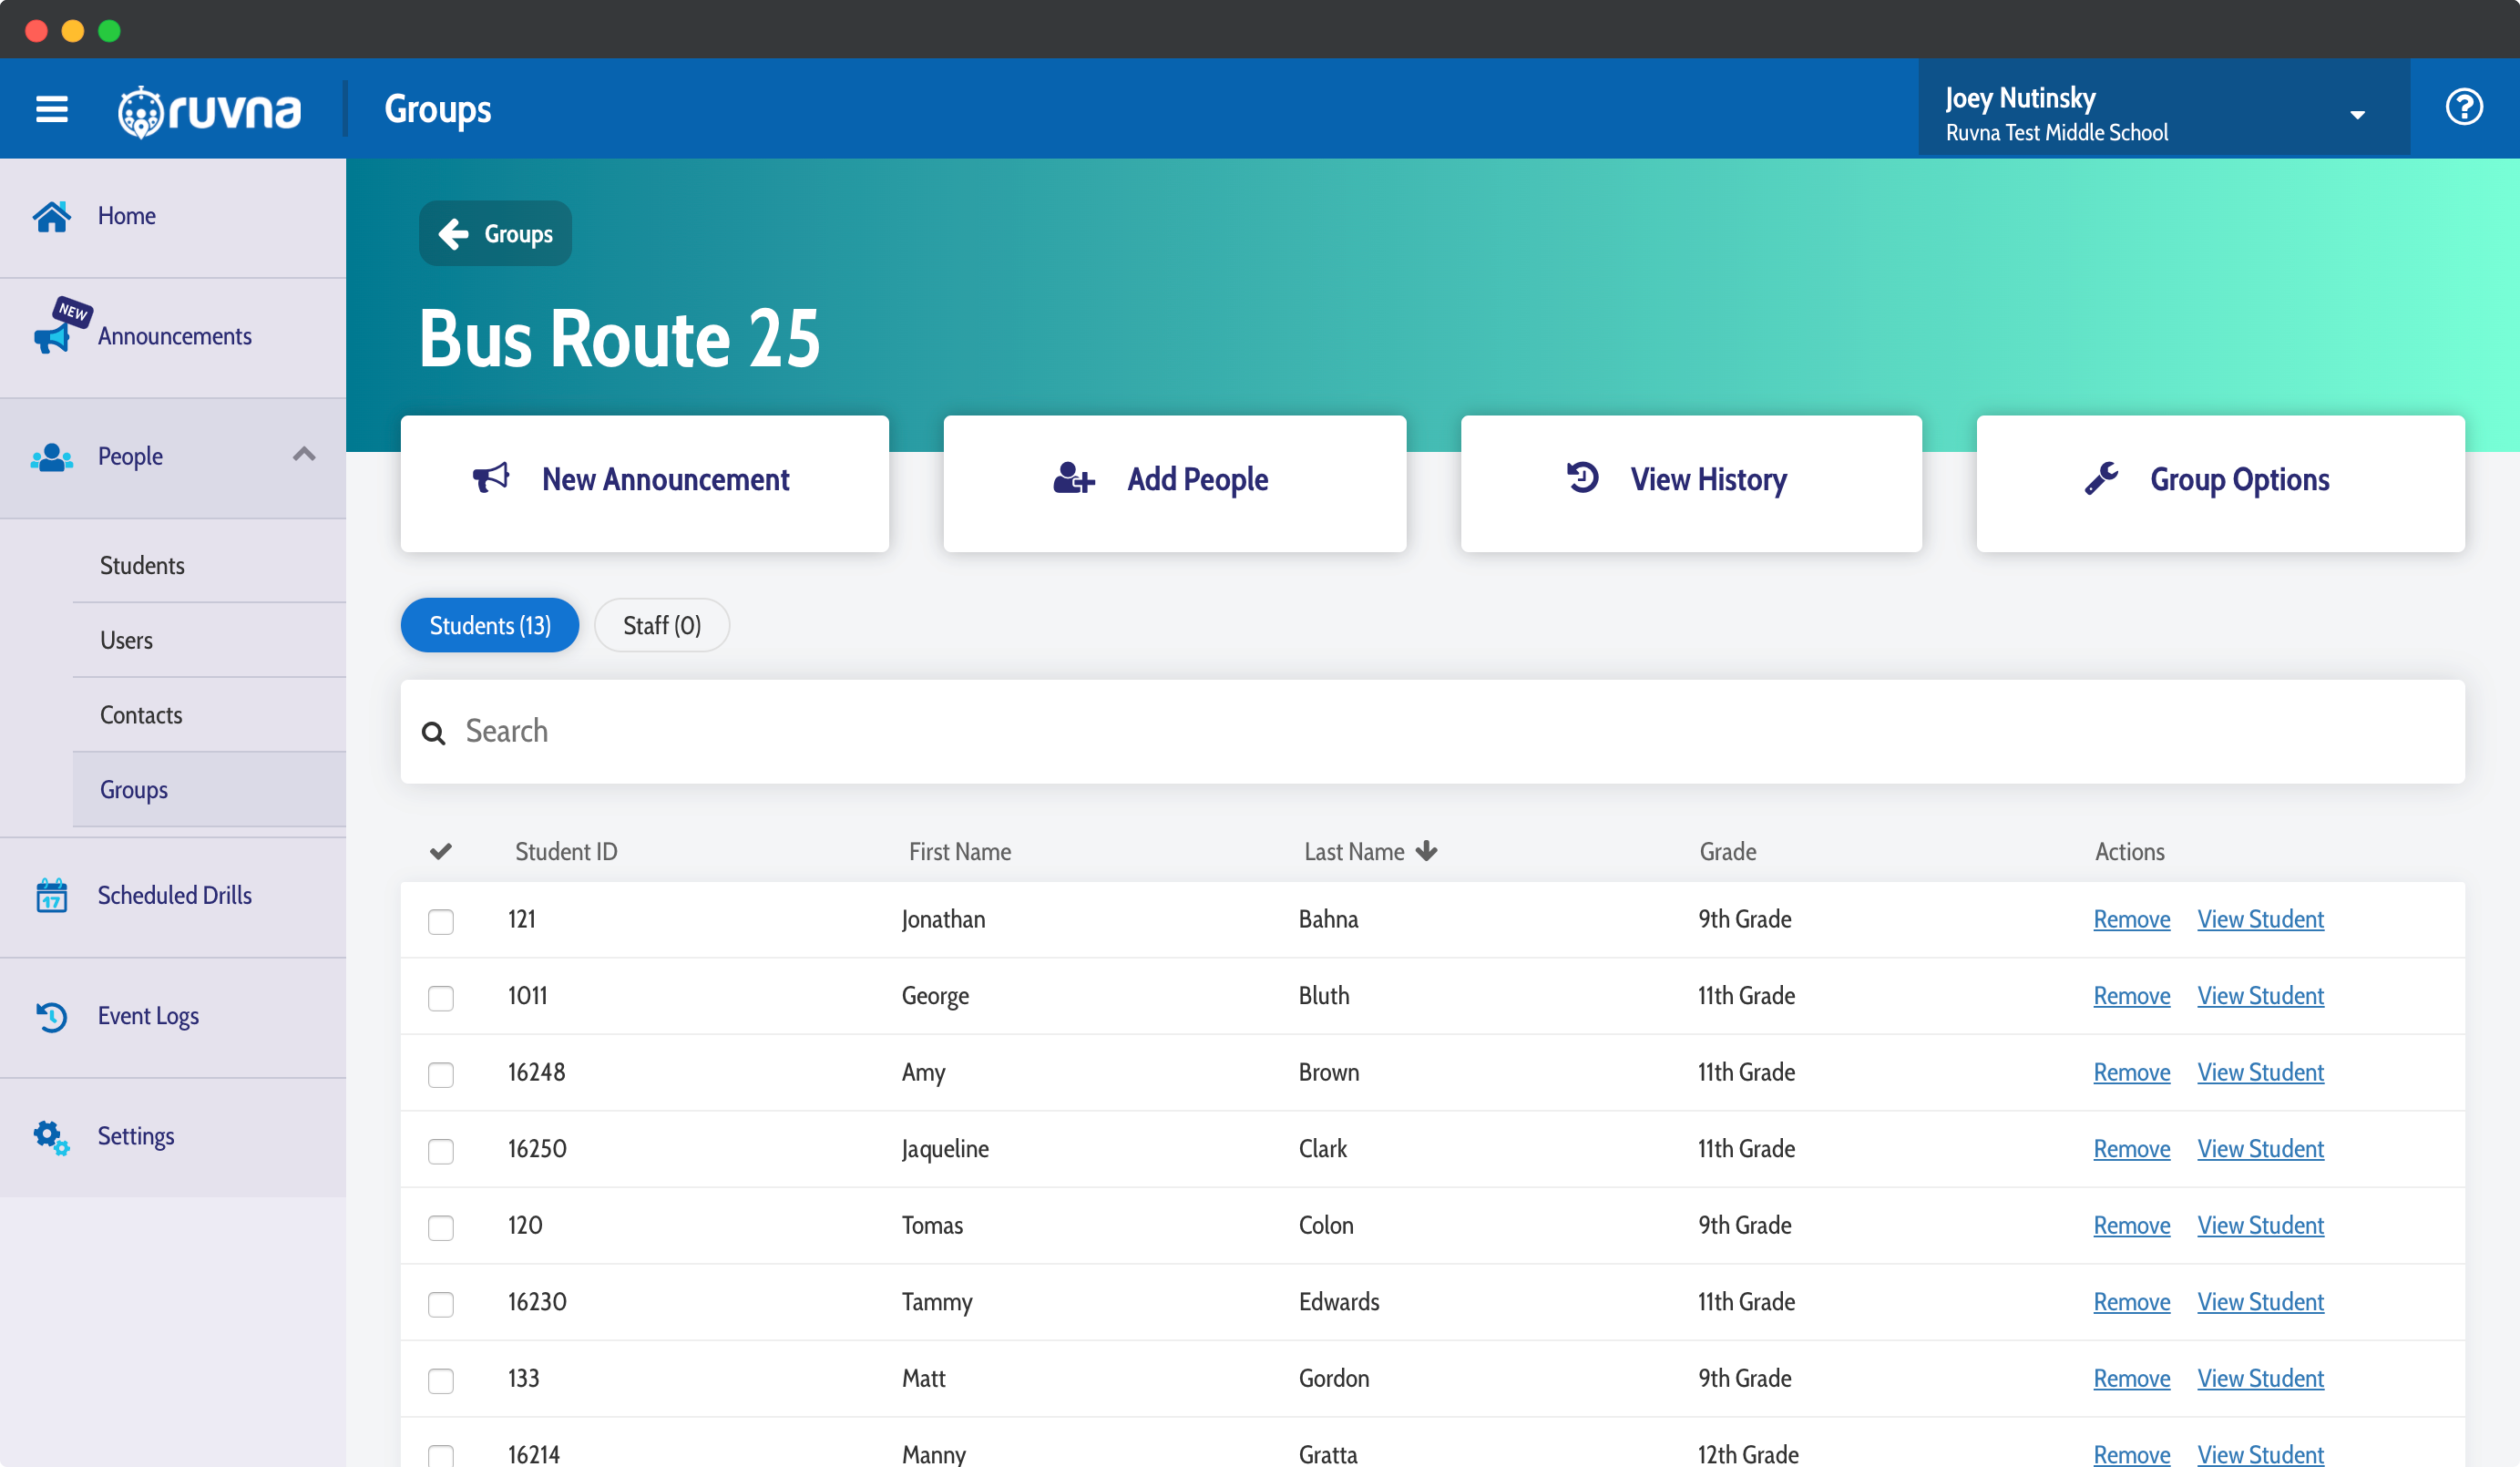This screenshot has height=1467, width=2520.
Task: Click the New Announcement megaphone icon
Action: coord(493,477)
